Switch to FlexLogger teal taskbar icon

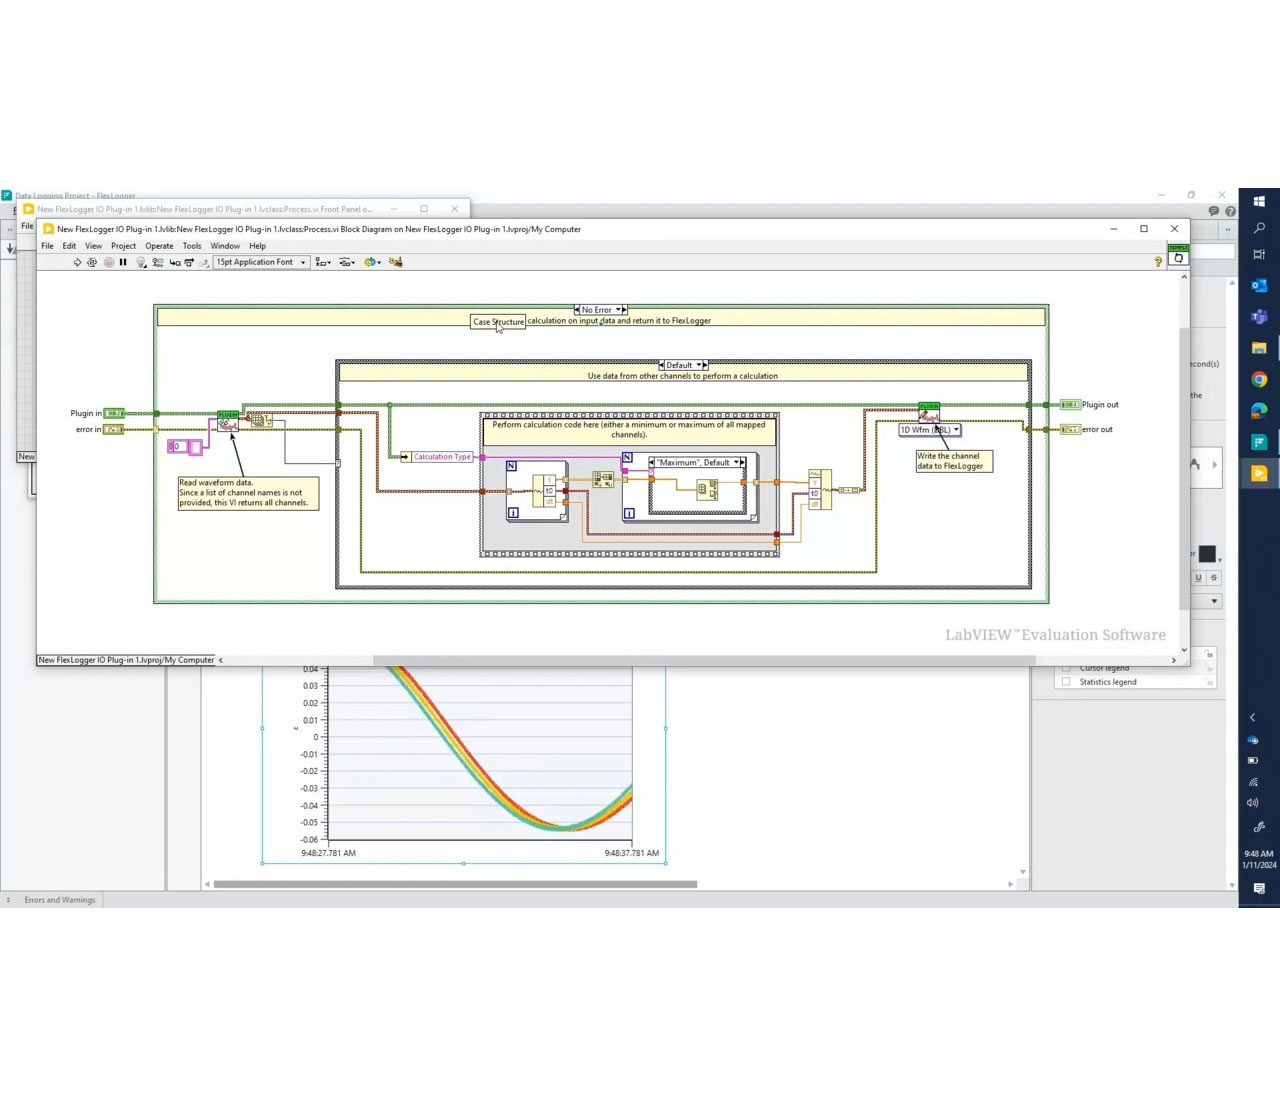[x=1259, y=442]
